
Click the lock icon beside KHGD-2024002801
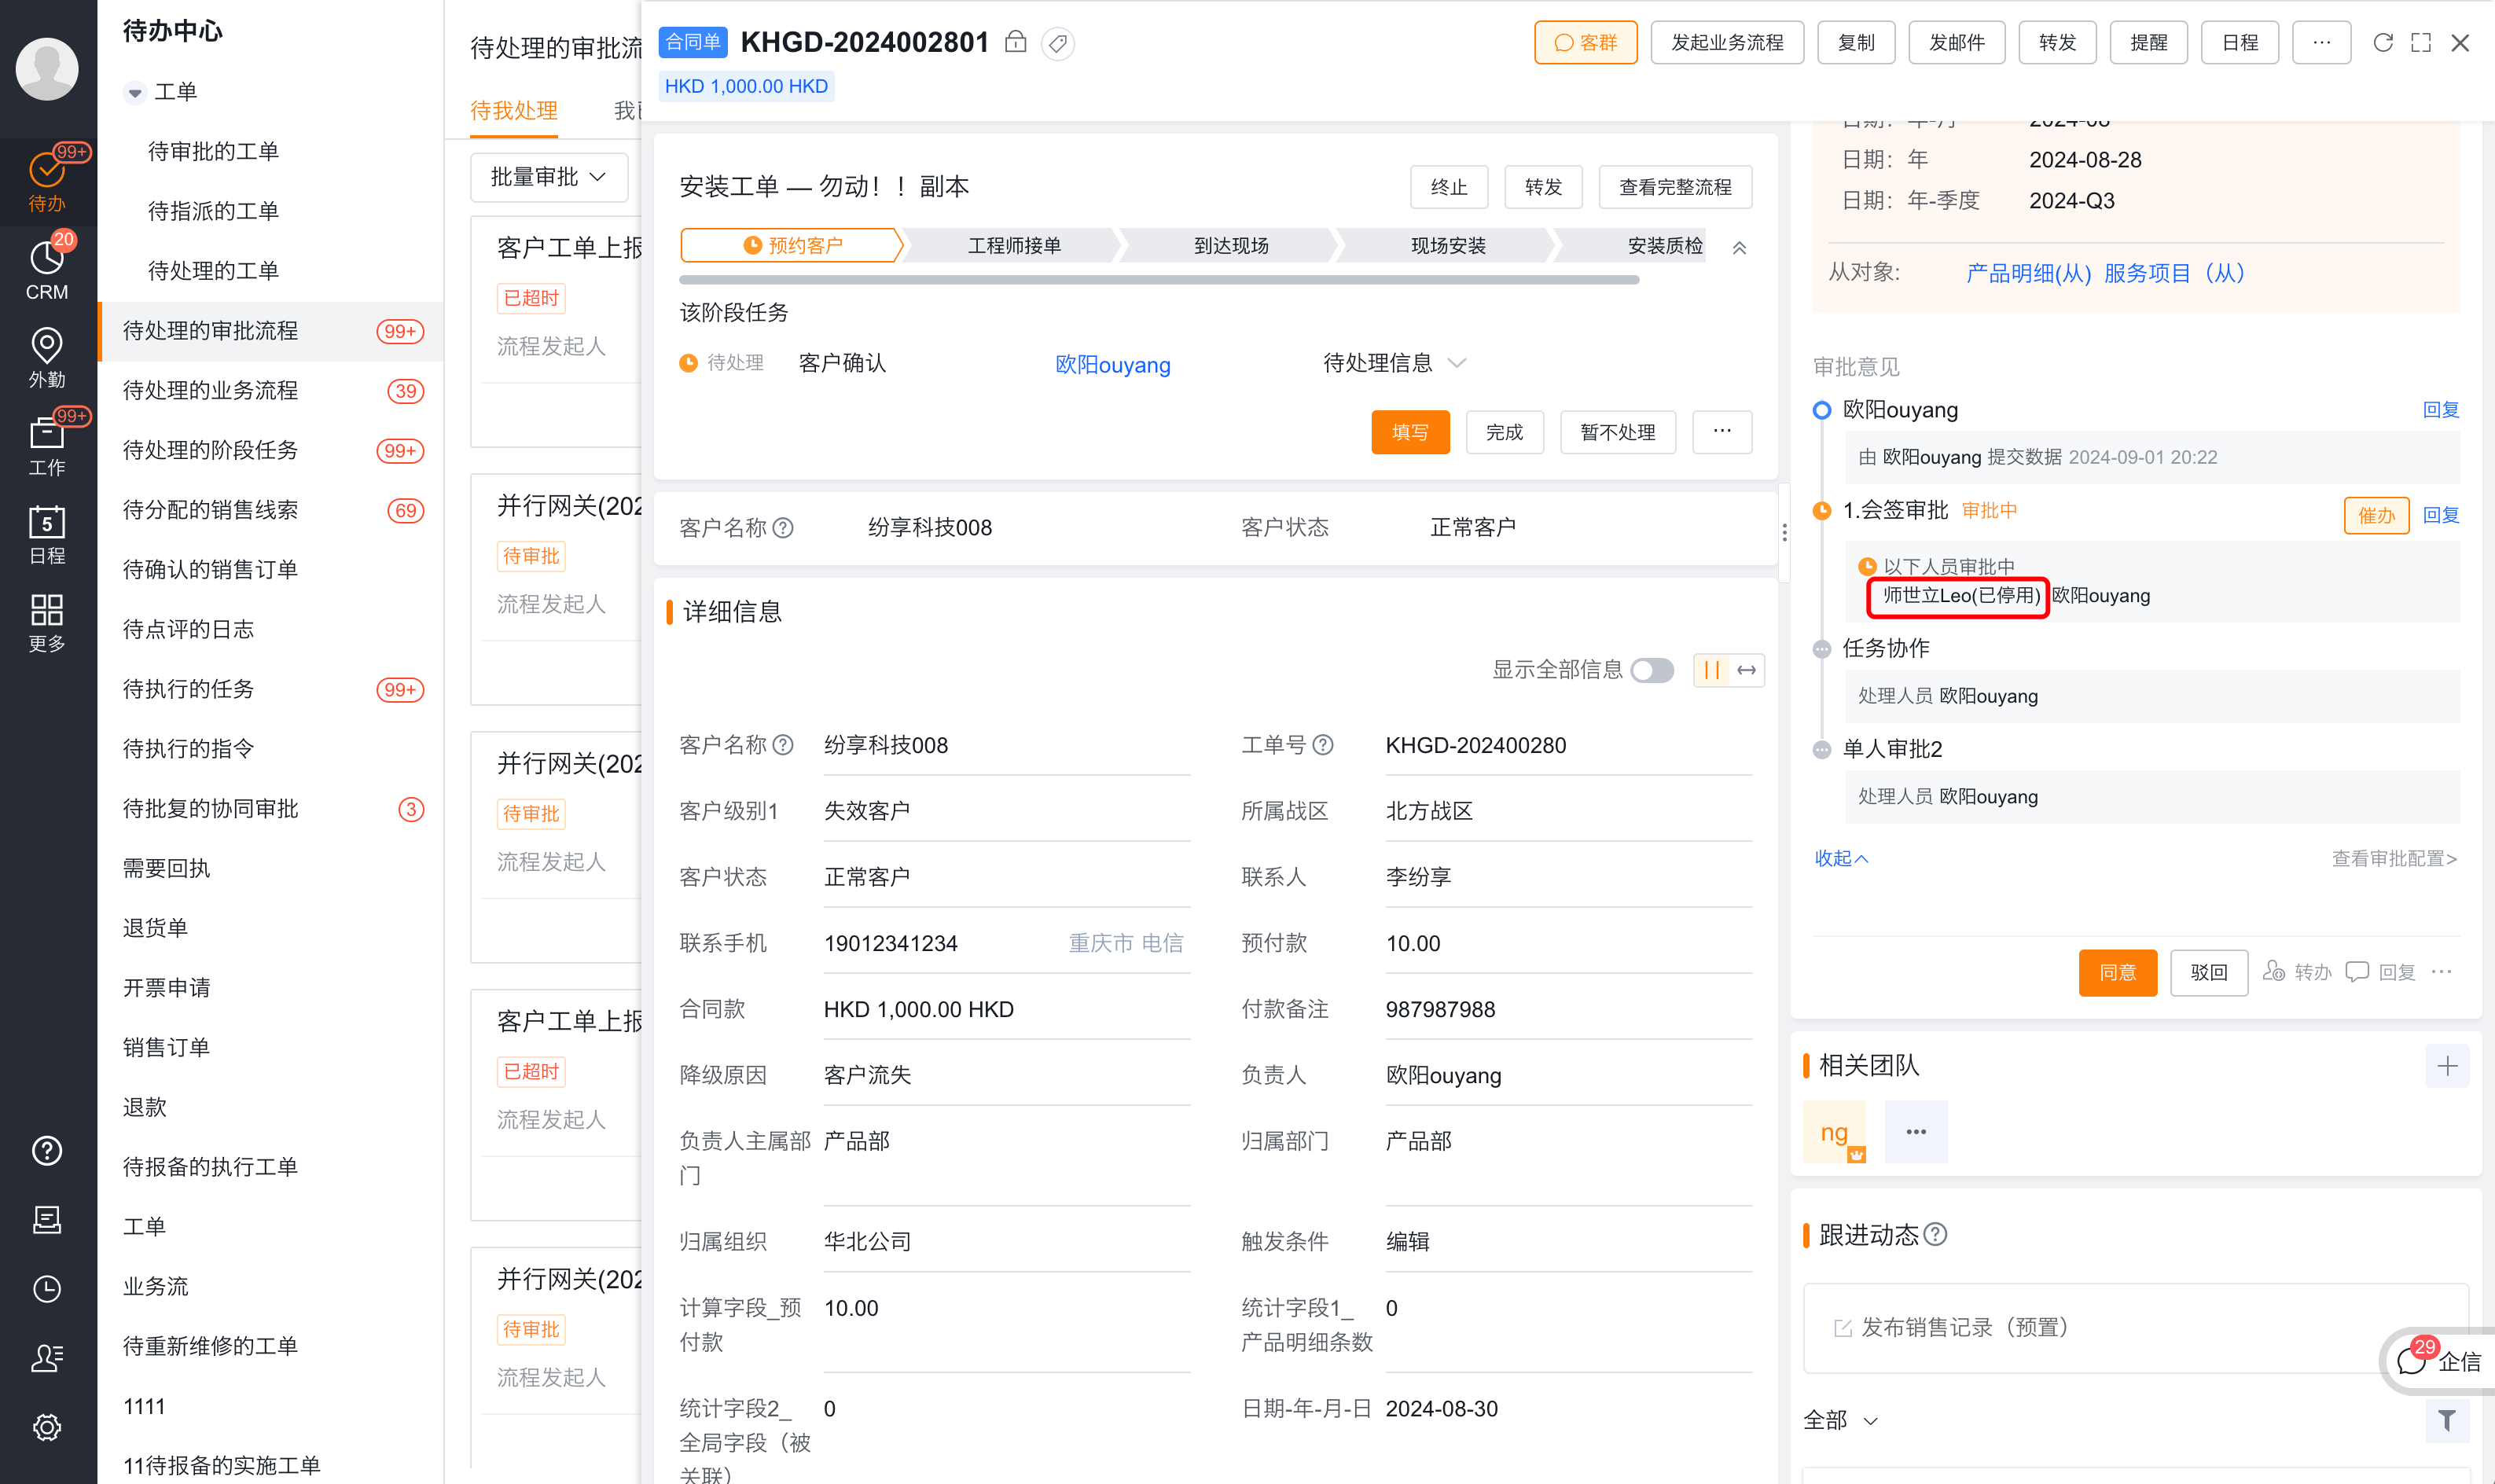[1015, 42]
